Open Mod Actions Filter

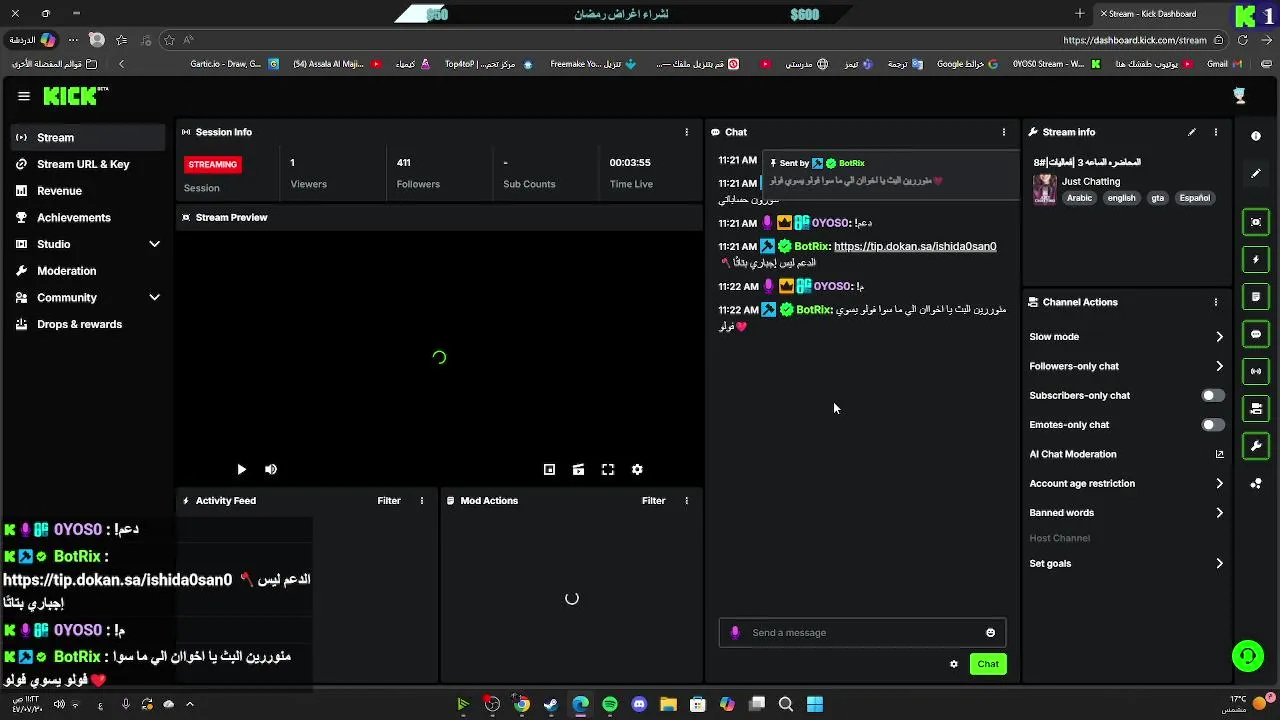coord(654,501)
